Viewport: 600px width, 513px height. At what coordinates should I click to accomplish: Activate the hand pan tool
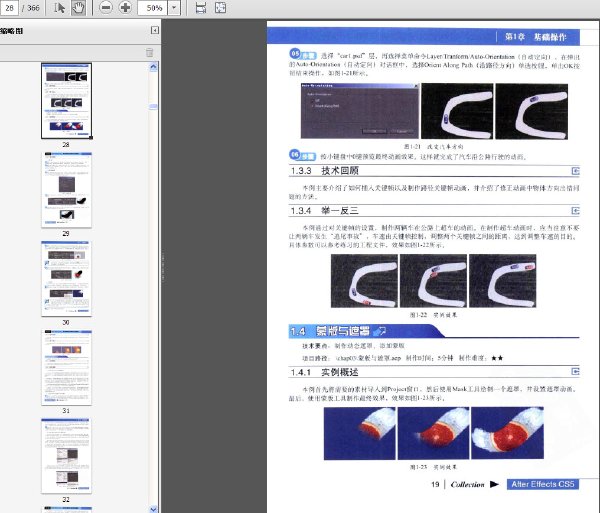[78, 8]
